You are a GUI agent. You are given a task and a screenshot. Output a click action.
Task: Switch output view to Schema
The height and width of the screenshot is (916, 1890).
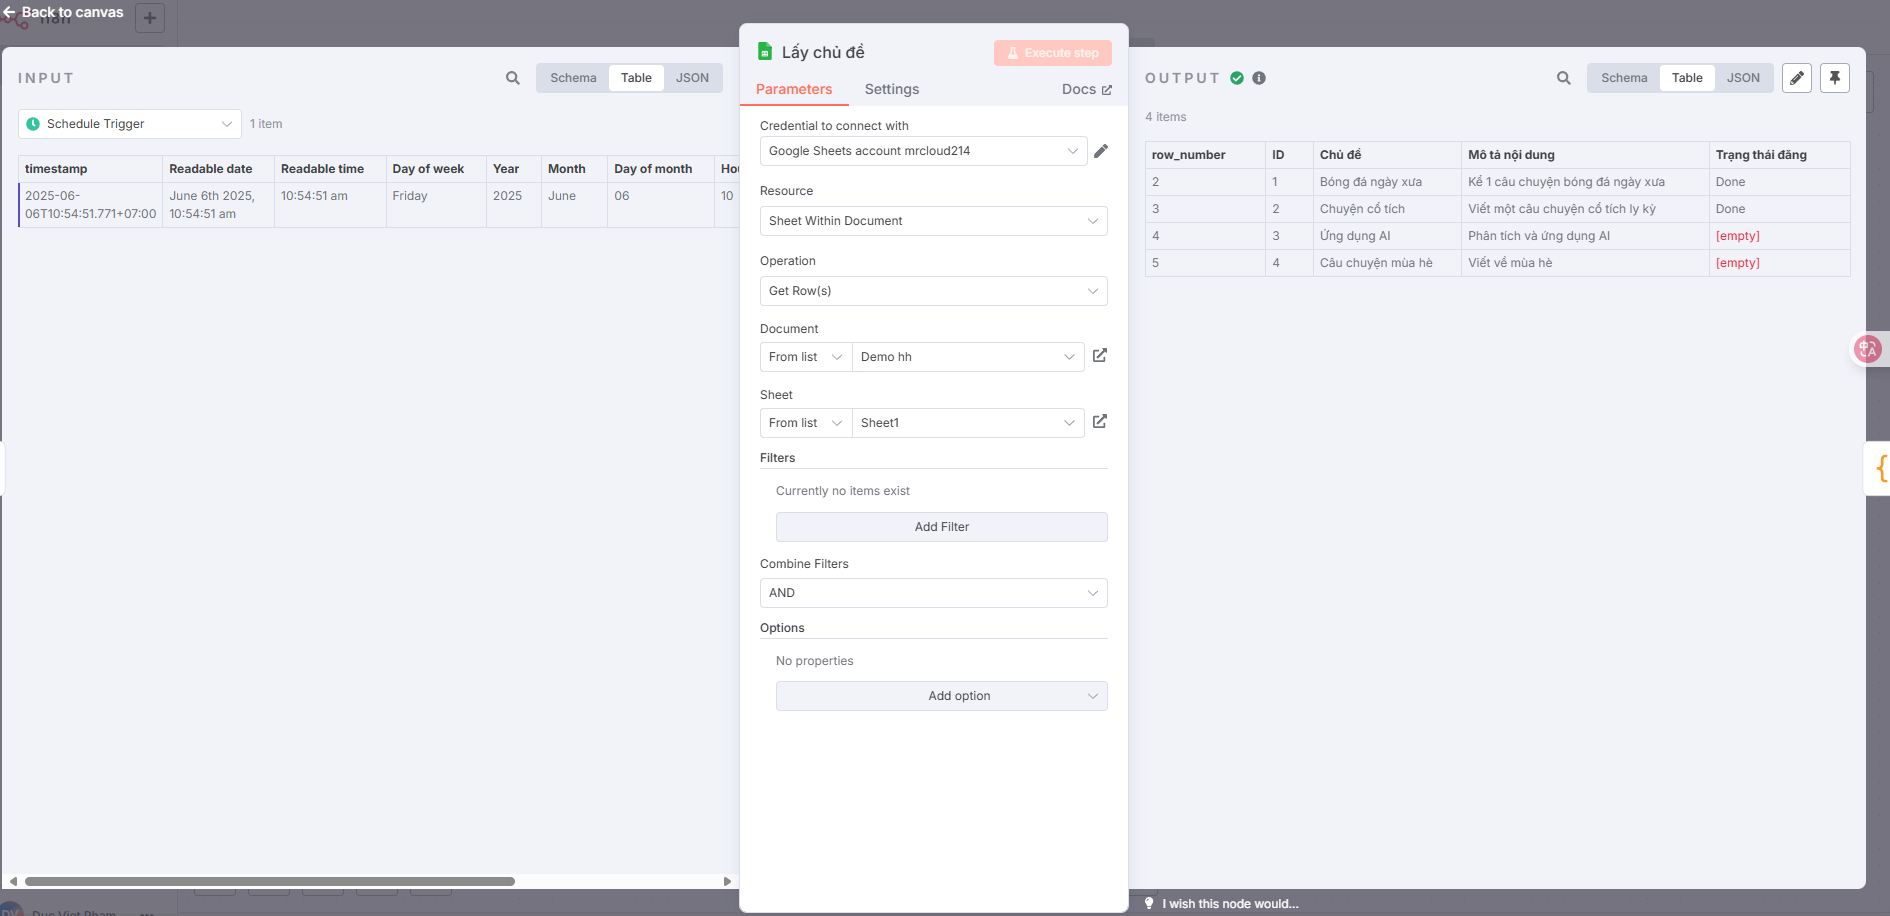1624,78
